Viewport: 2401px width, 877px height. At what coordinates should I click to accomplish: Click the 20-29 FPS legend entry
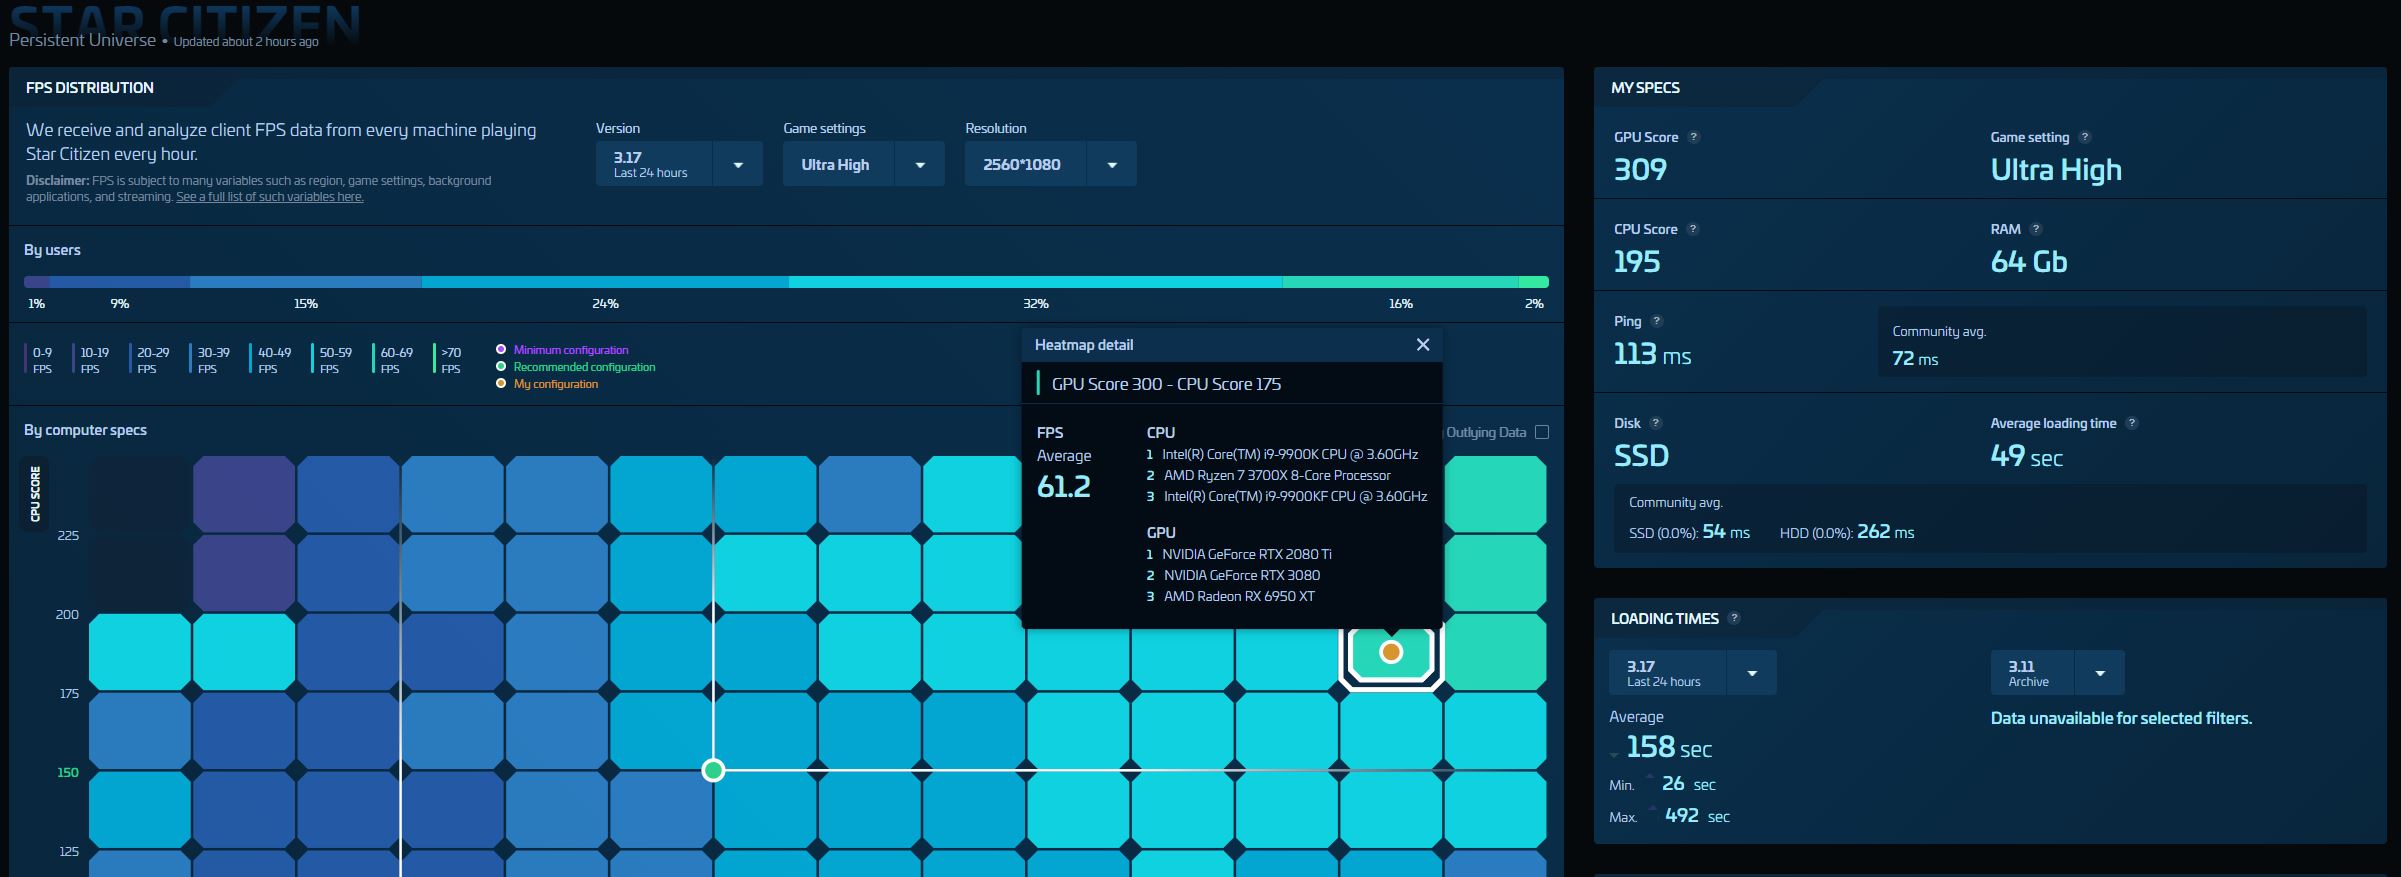tap(151, 360)
